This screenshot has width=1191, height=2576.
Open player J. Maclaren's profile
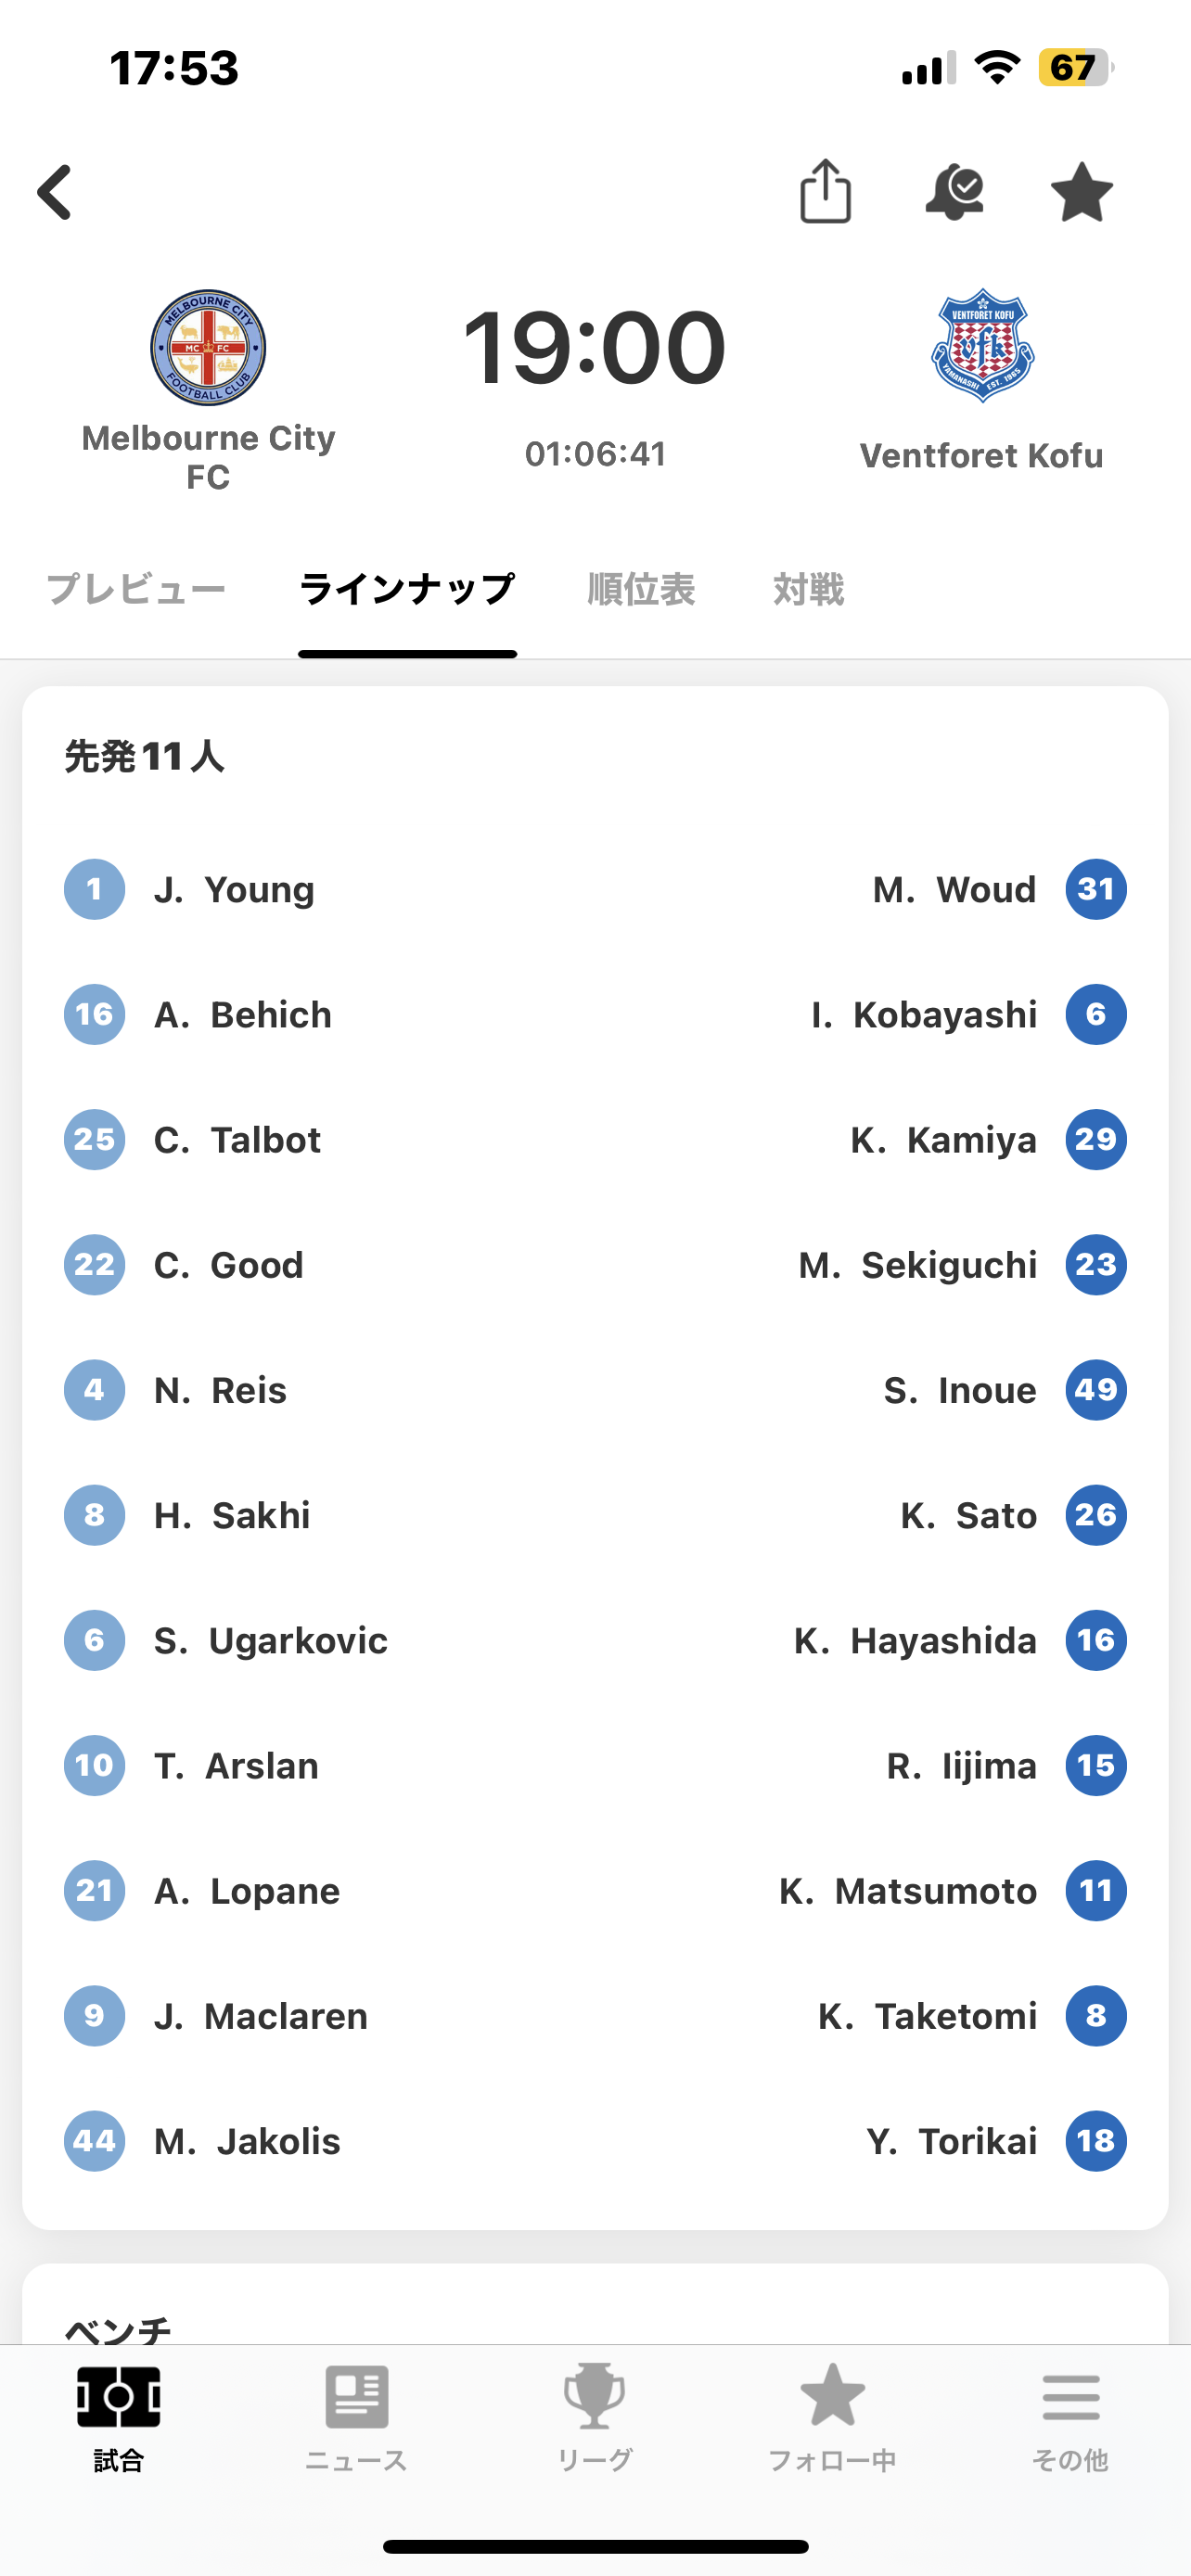point(261,2016)
